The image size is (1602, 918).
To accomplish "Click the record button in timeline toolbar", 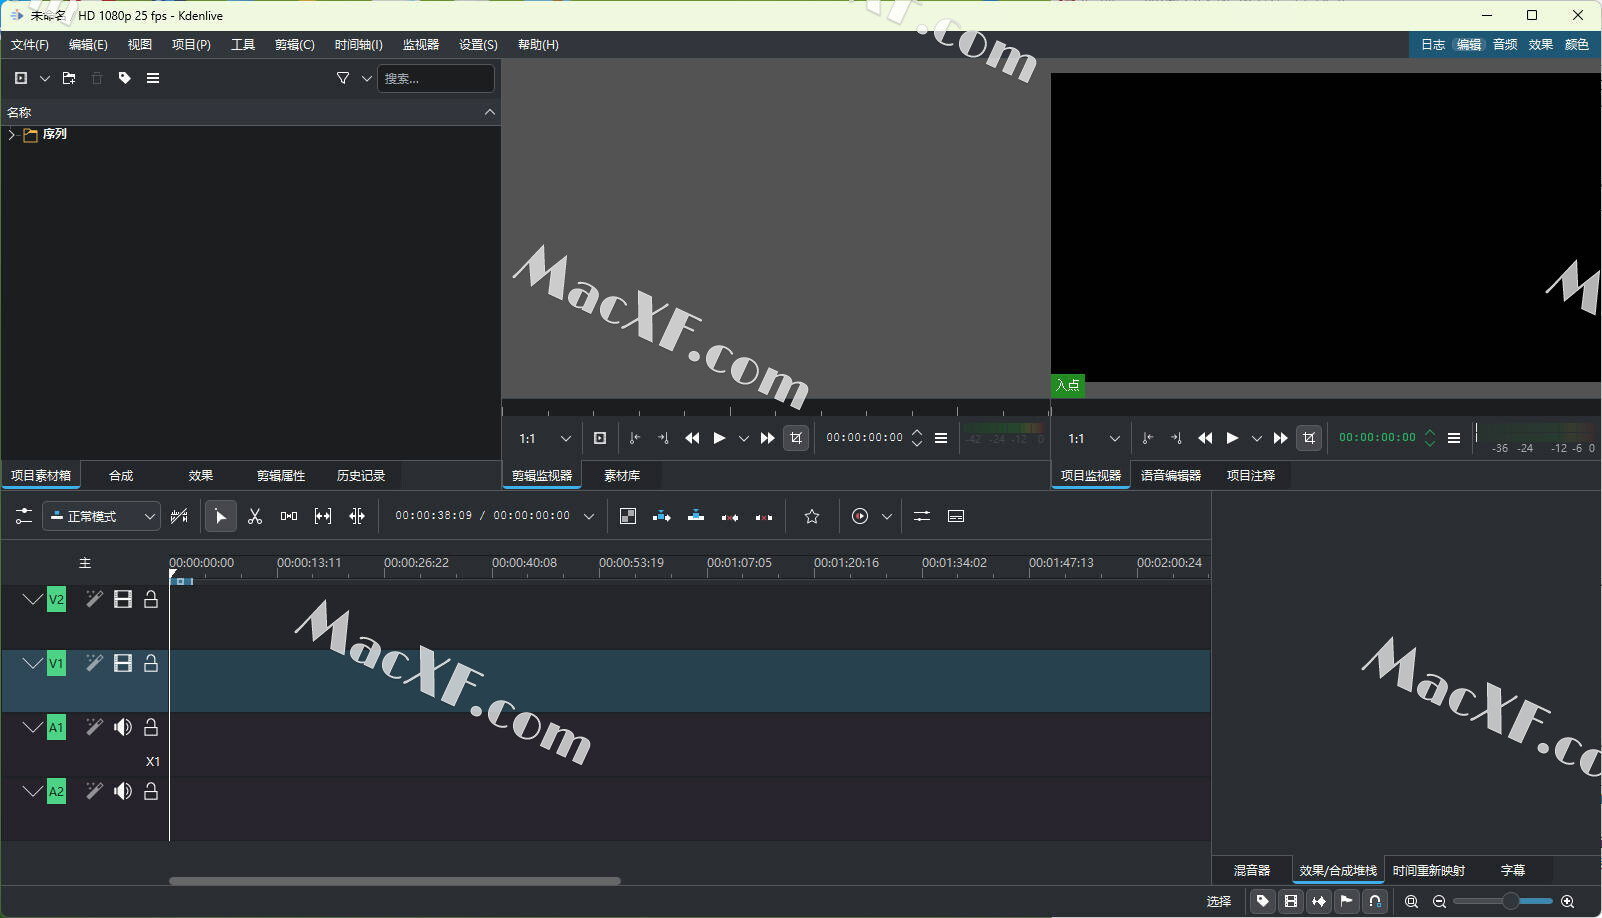I will tap(860, 516).
